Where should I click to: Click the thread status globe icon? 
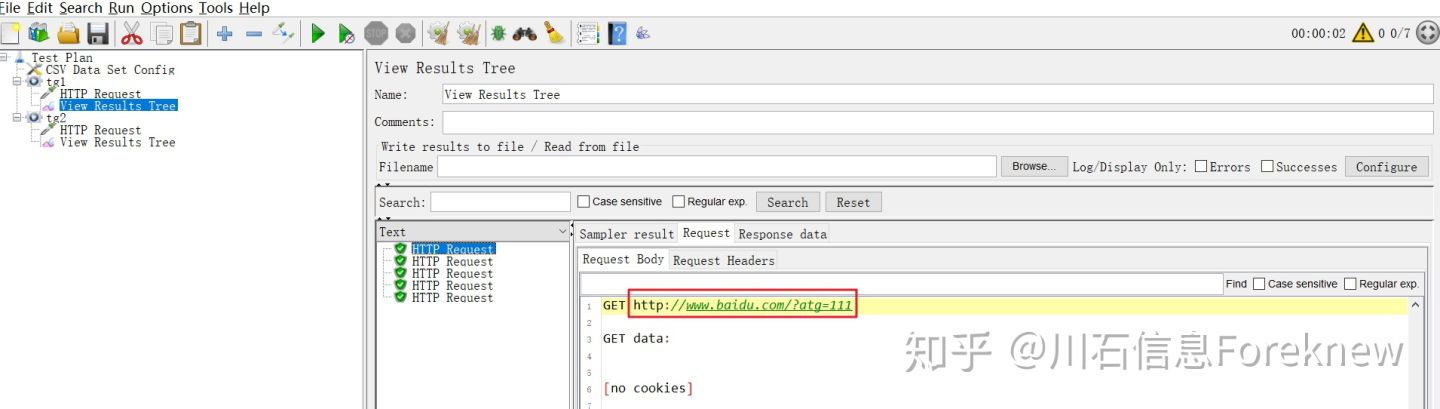click(x=1427, y=33)
